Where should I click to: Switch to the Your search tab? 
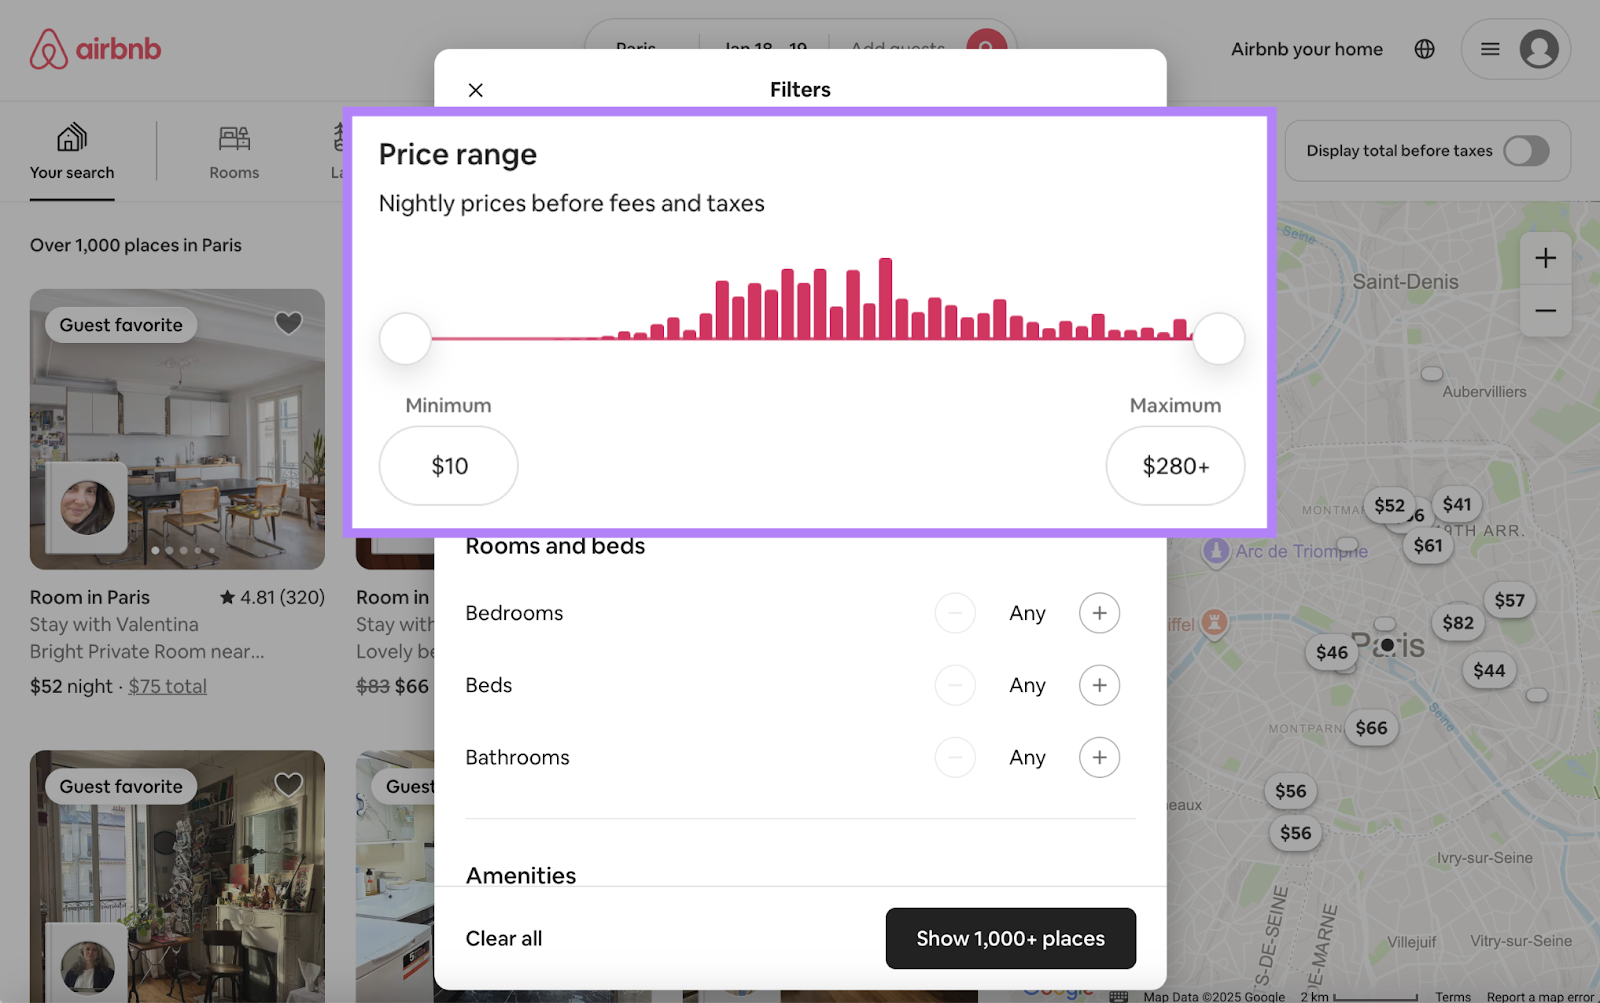[x=71, y=151]
